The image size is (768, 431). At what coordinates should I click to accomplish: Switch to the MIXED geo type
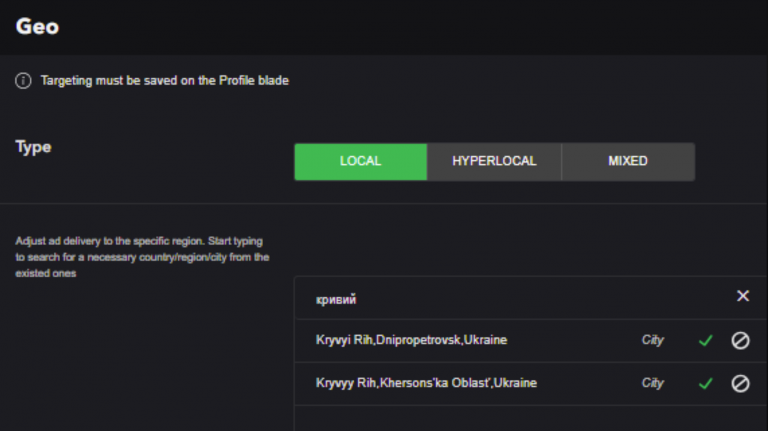[x=628, y=162]
